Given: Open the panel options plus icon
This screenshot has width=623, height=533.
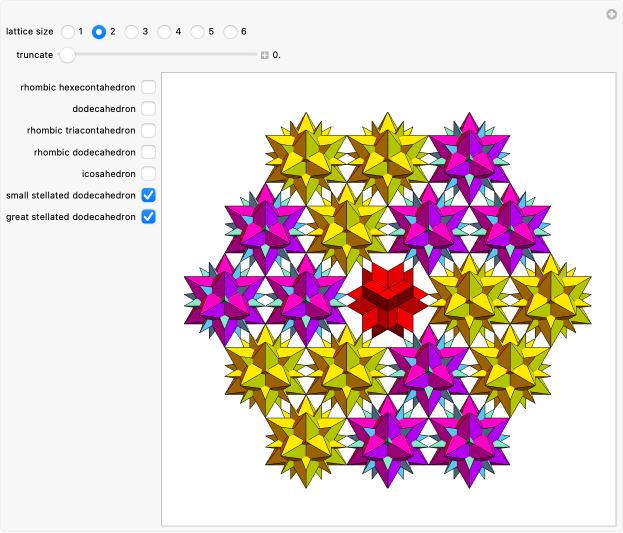Looking at the screenshot, I should click(611, 13).
